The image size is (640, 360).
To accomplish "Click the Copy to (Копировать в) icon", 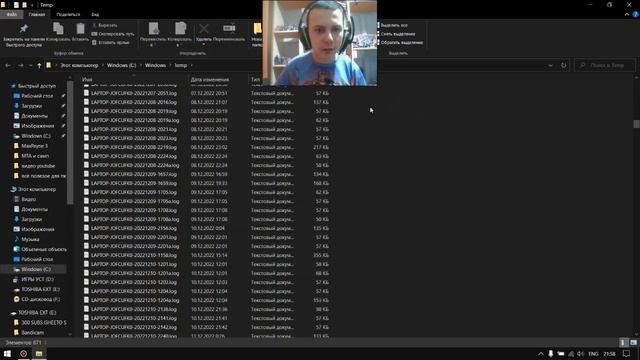I will pyautogui.click(x=180, y=29).
